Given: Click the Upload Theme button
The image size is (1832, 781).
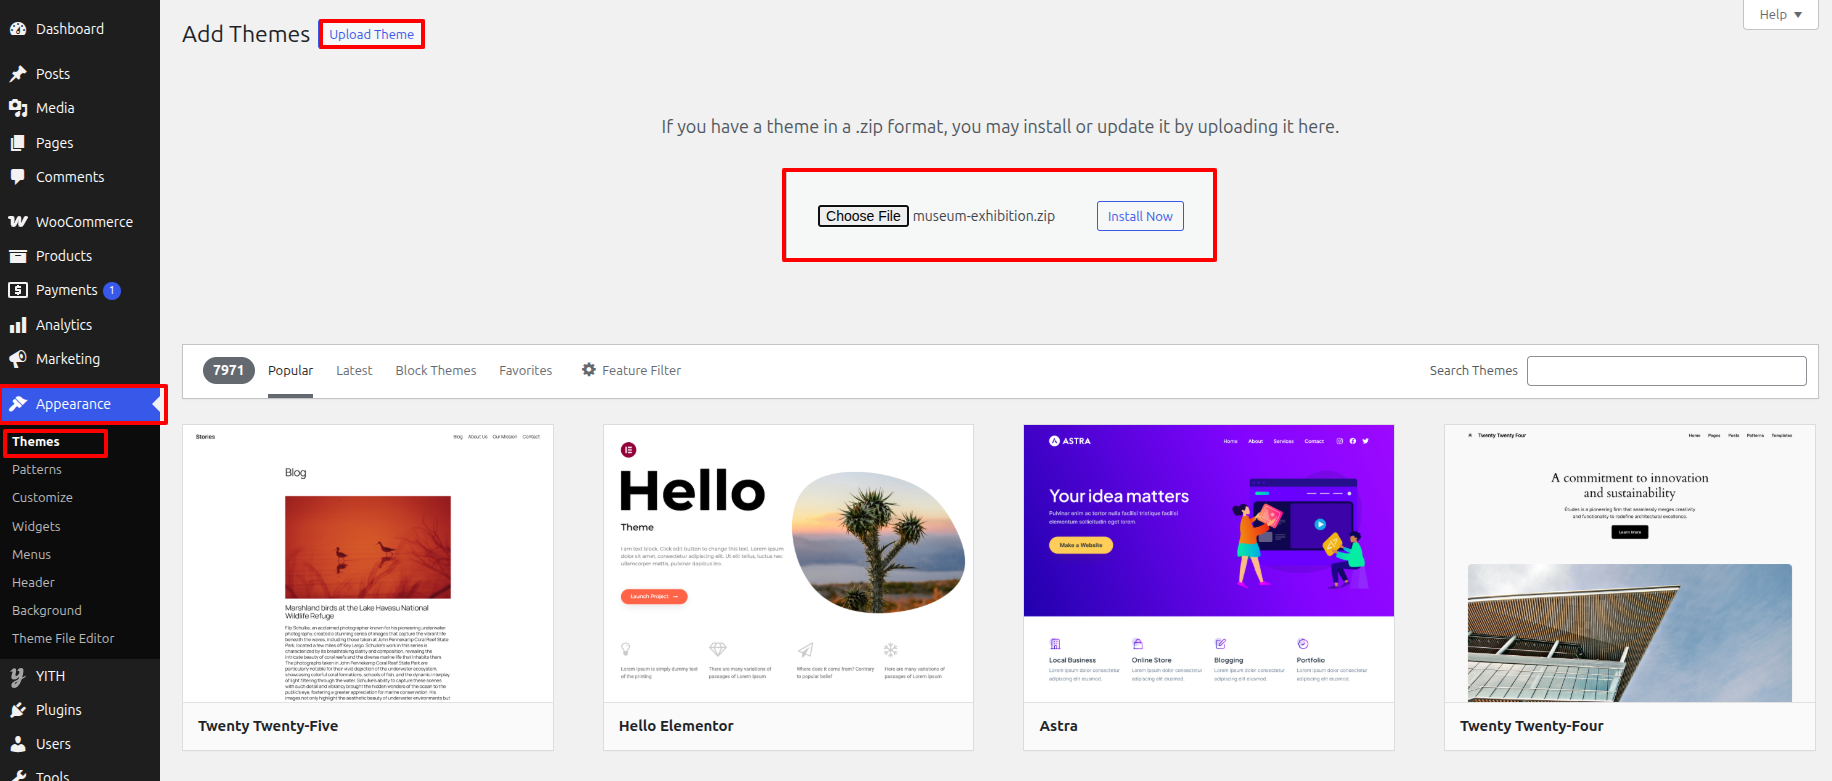Looking at the screenshot, I should click(x=371, y=34).
